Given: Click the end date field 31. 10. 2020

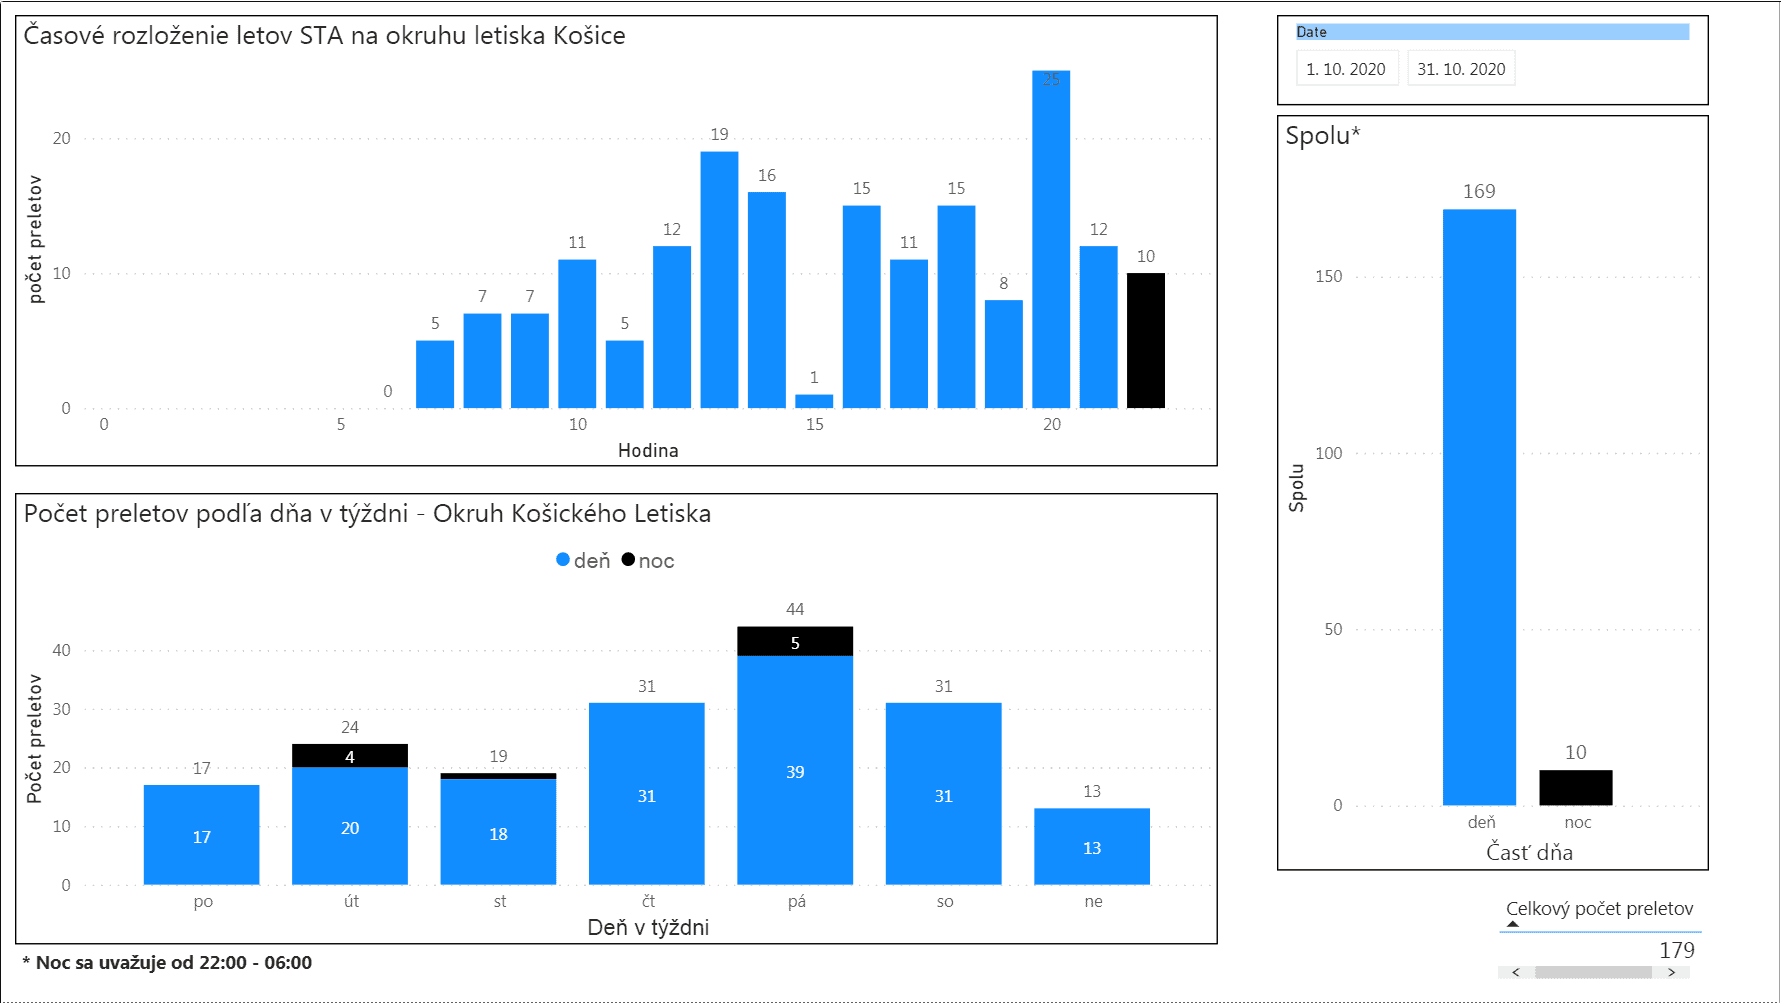Looking at the screenshot, I should click(x=1461, y=69).
